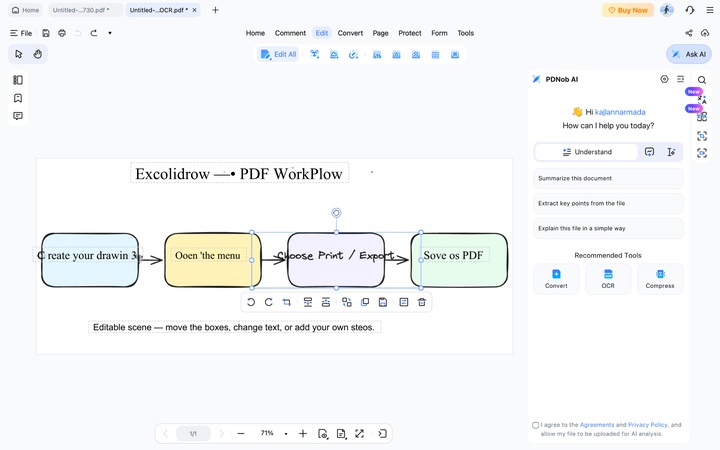Switch to the Convert ribbon tab

(x=350, y=33)
